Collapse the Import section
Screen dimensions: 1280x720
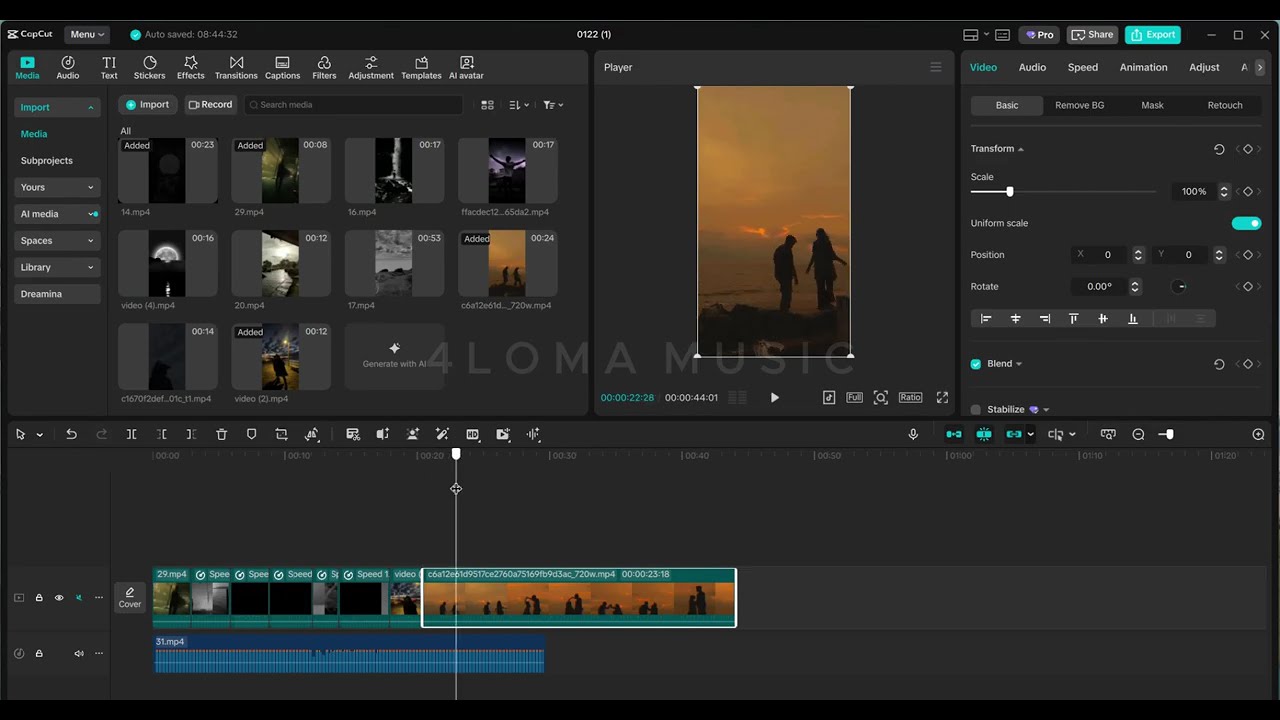tap(57, 107)
